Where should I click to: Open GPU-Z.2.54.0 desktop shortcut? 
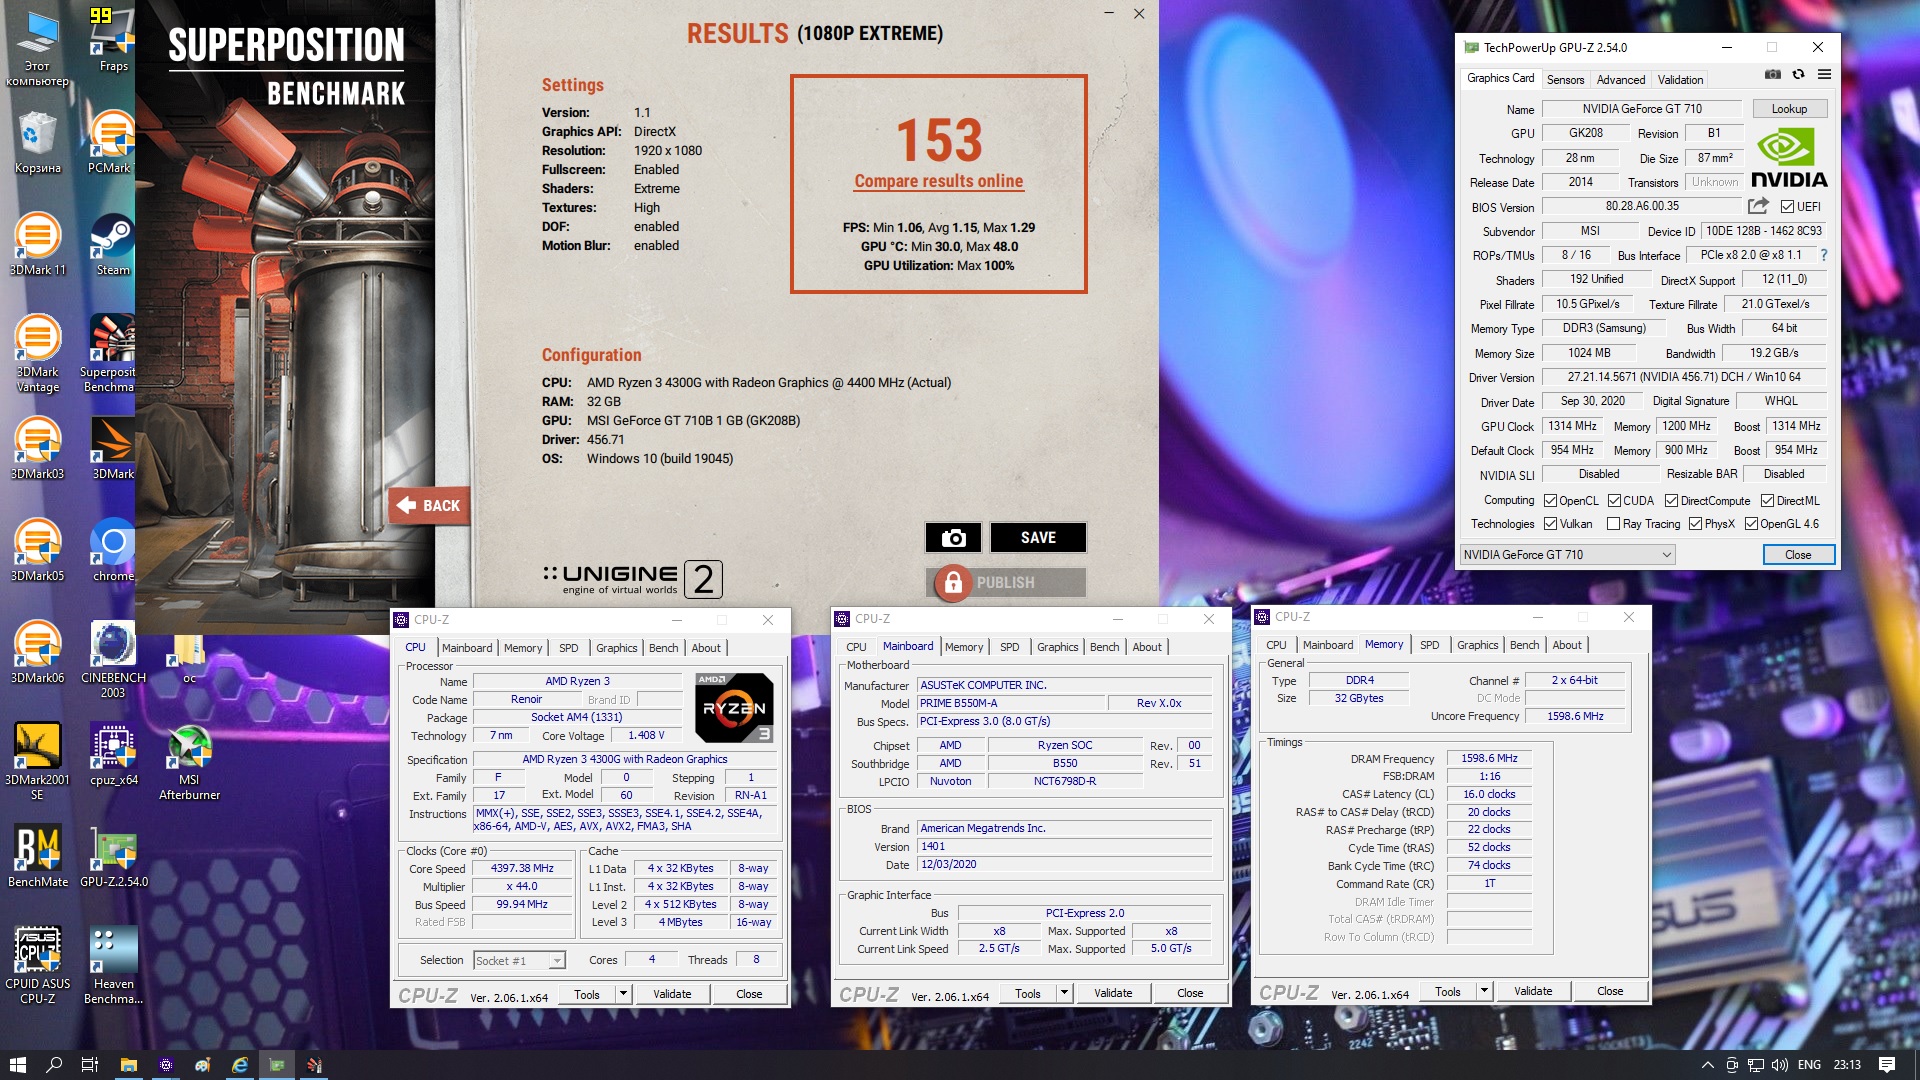pyautogui.click(x=114, y=856)
